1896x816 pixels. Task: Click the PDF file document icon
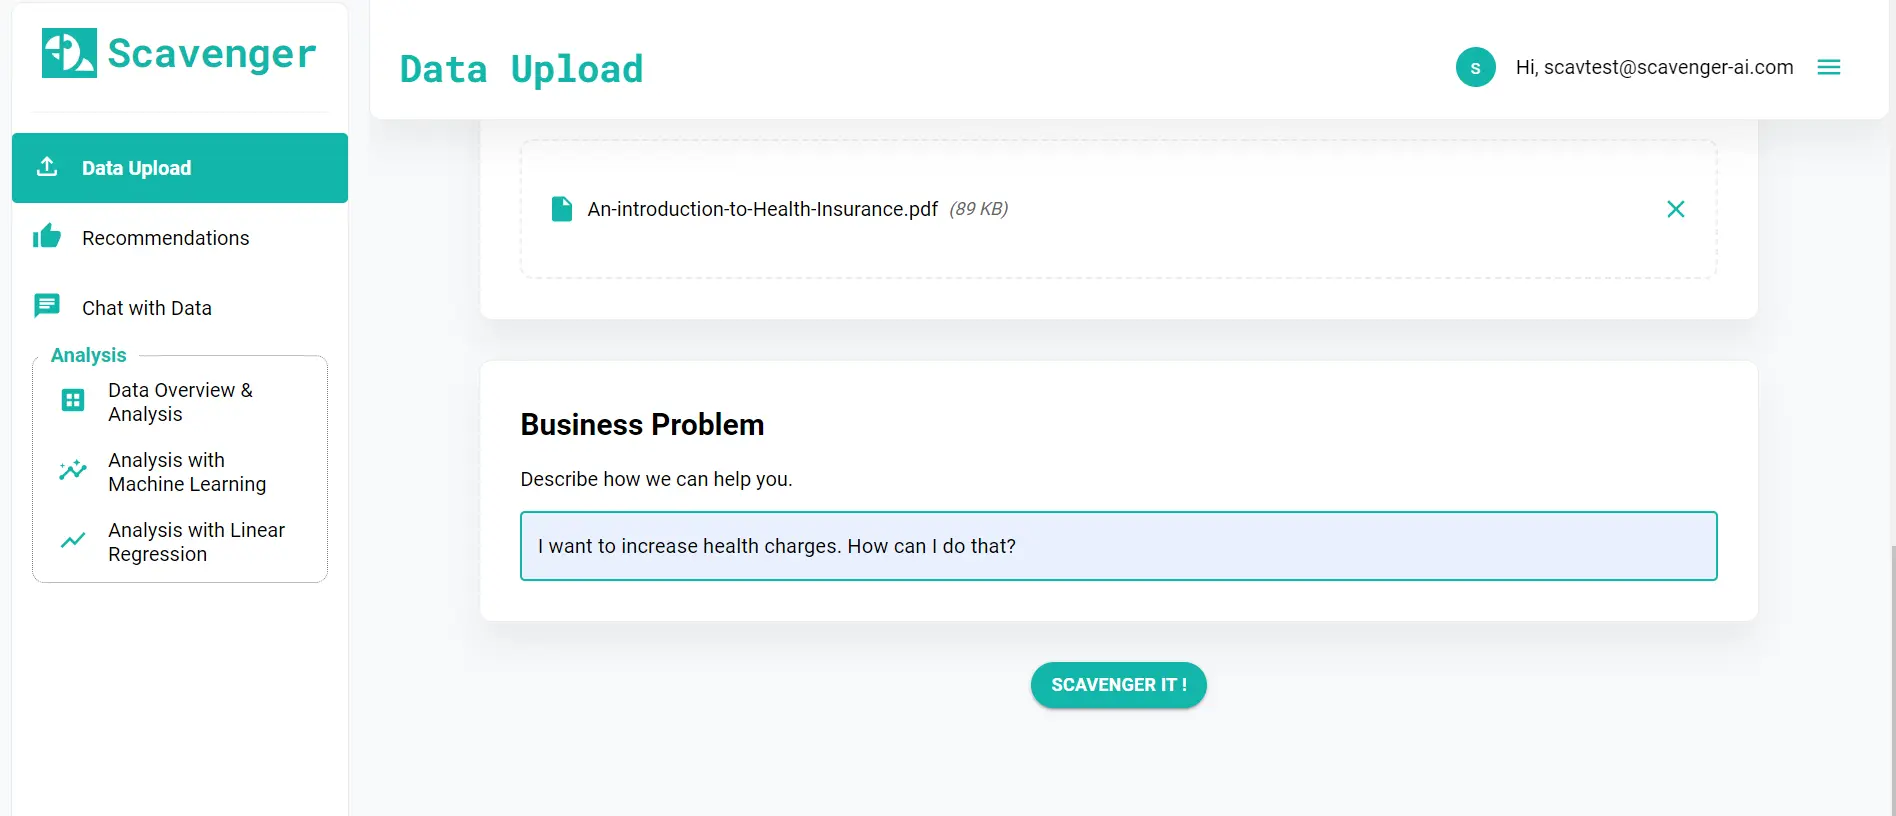[562, 209]
